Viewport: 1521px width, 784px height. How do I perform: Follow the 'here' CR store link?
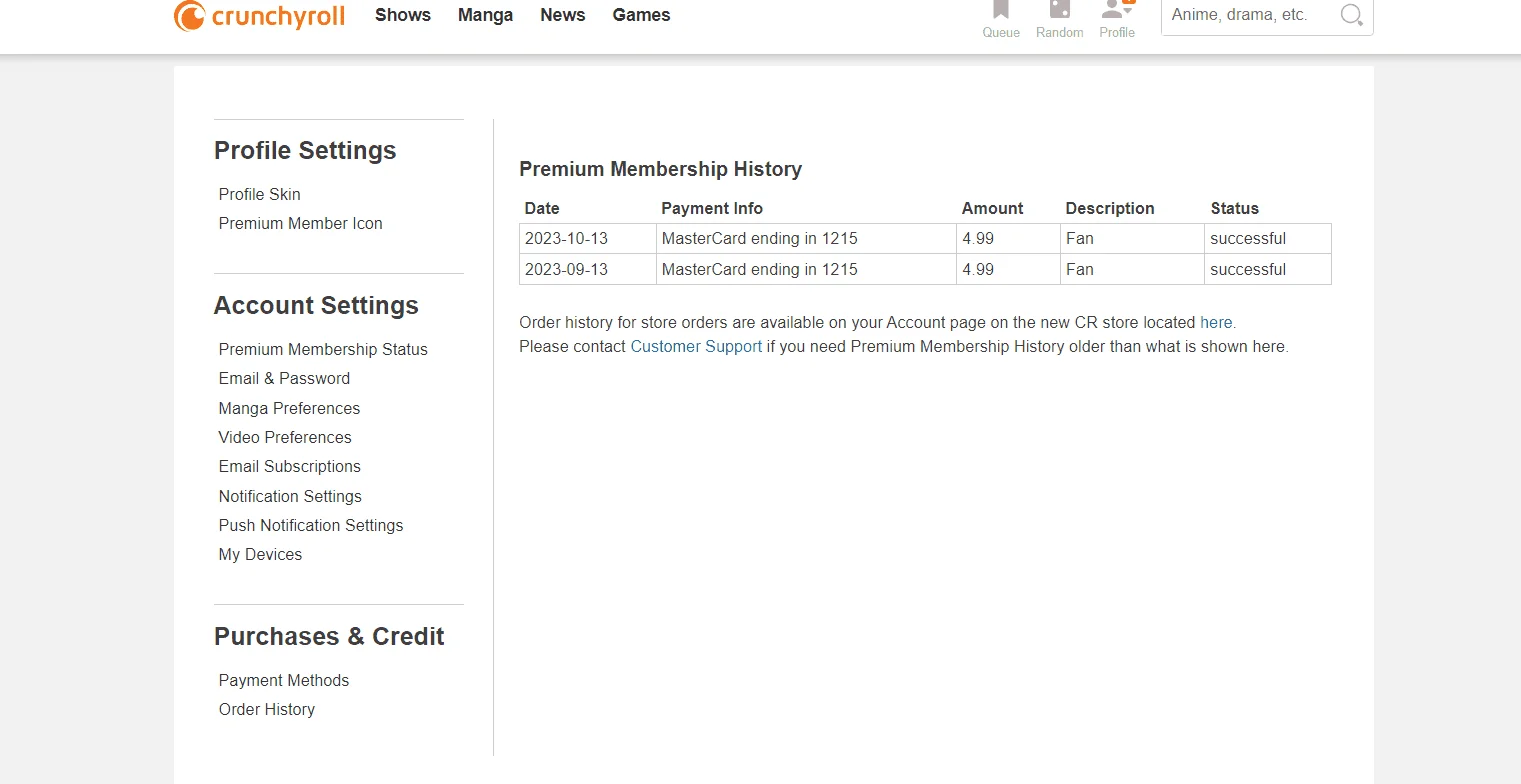[1216, 322]
